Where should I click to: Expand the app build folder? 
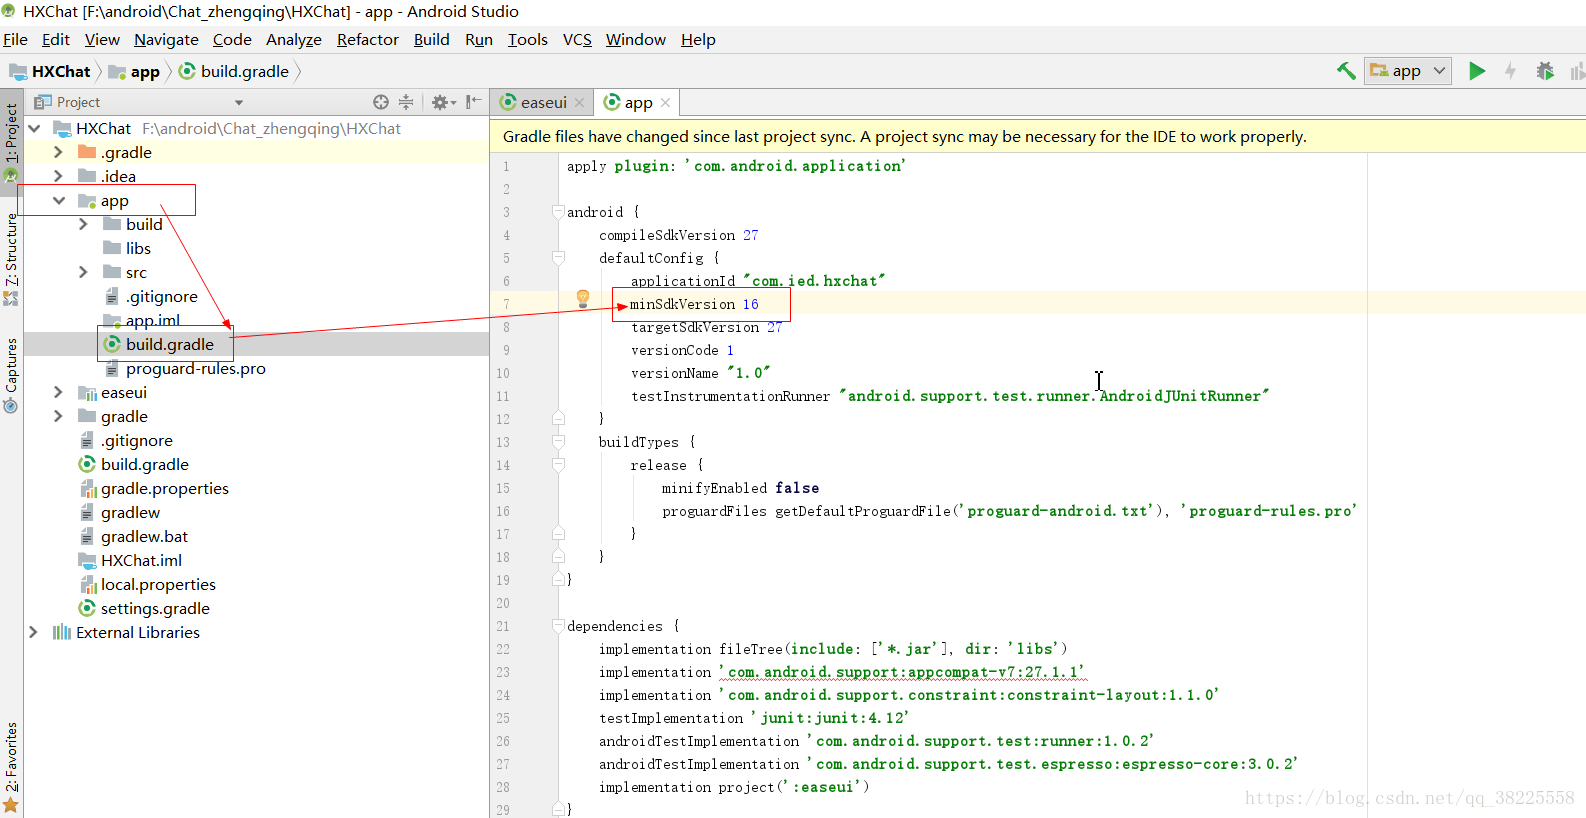(x=83, y=224)
